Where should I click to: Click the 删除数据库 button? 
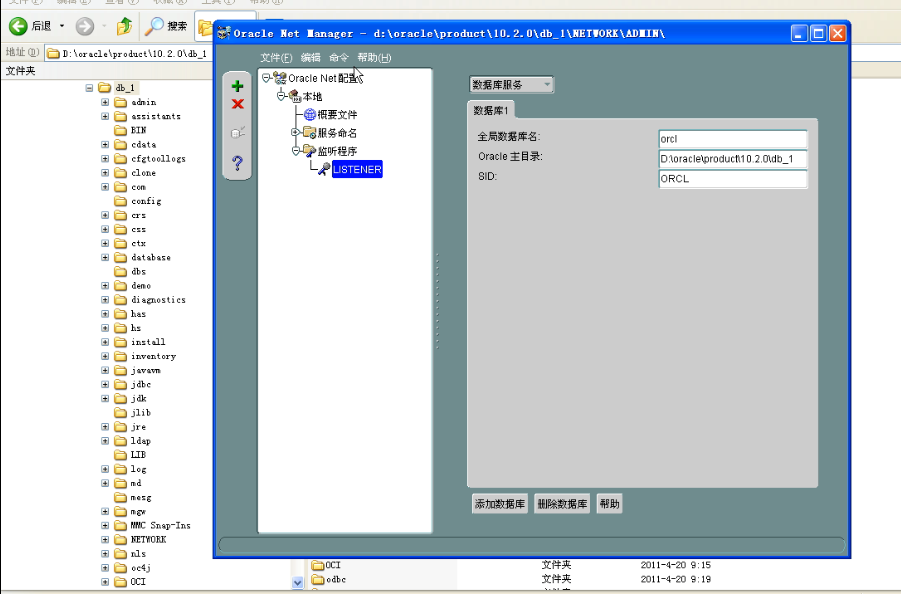pos(562,504)
